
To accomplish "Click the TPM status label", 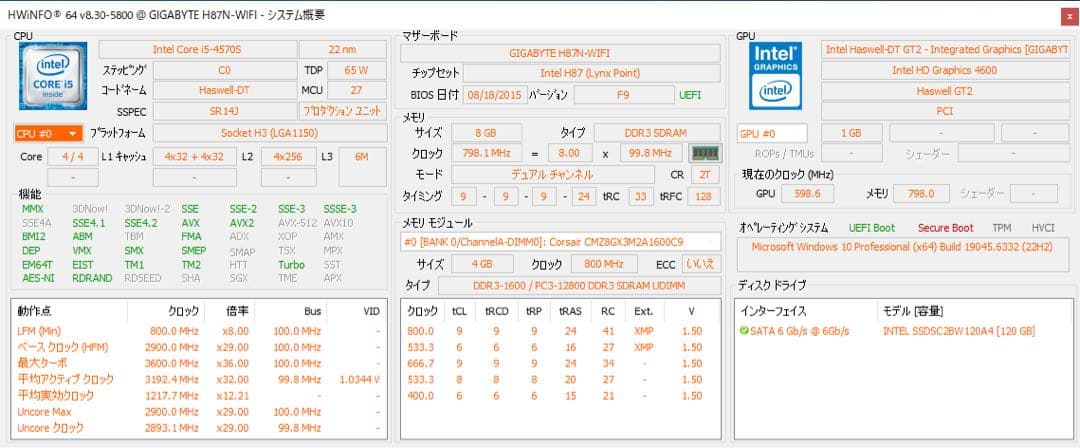I will point(1001,228).
